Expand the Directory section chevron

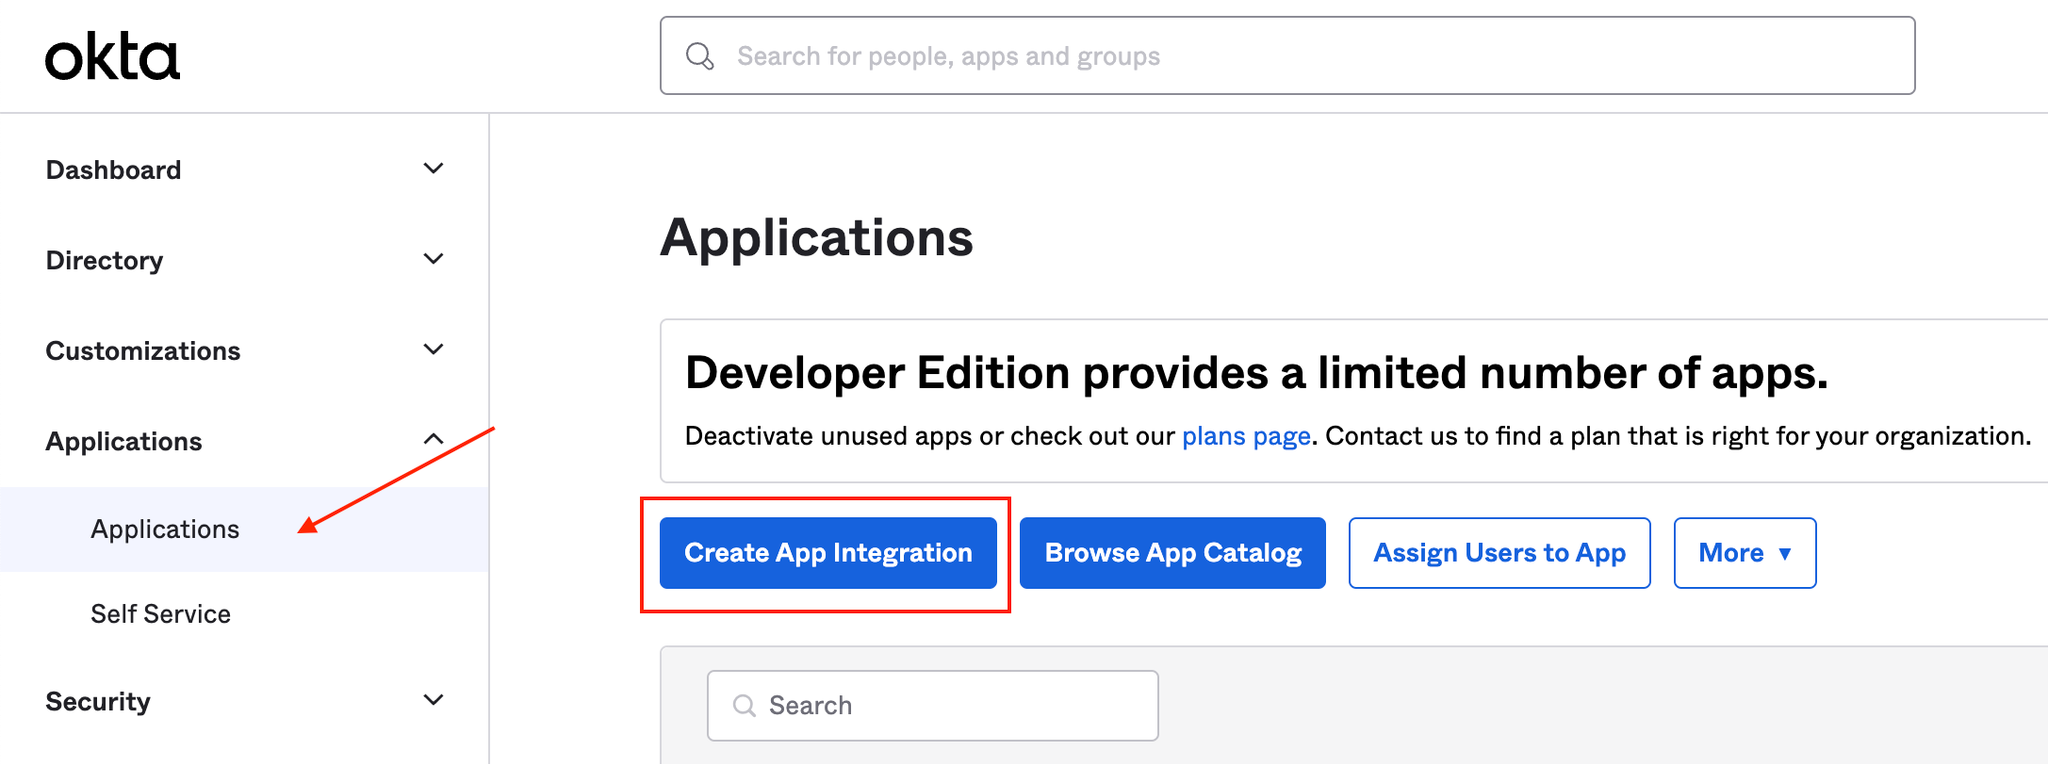pos(433,259)
